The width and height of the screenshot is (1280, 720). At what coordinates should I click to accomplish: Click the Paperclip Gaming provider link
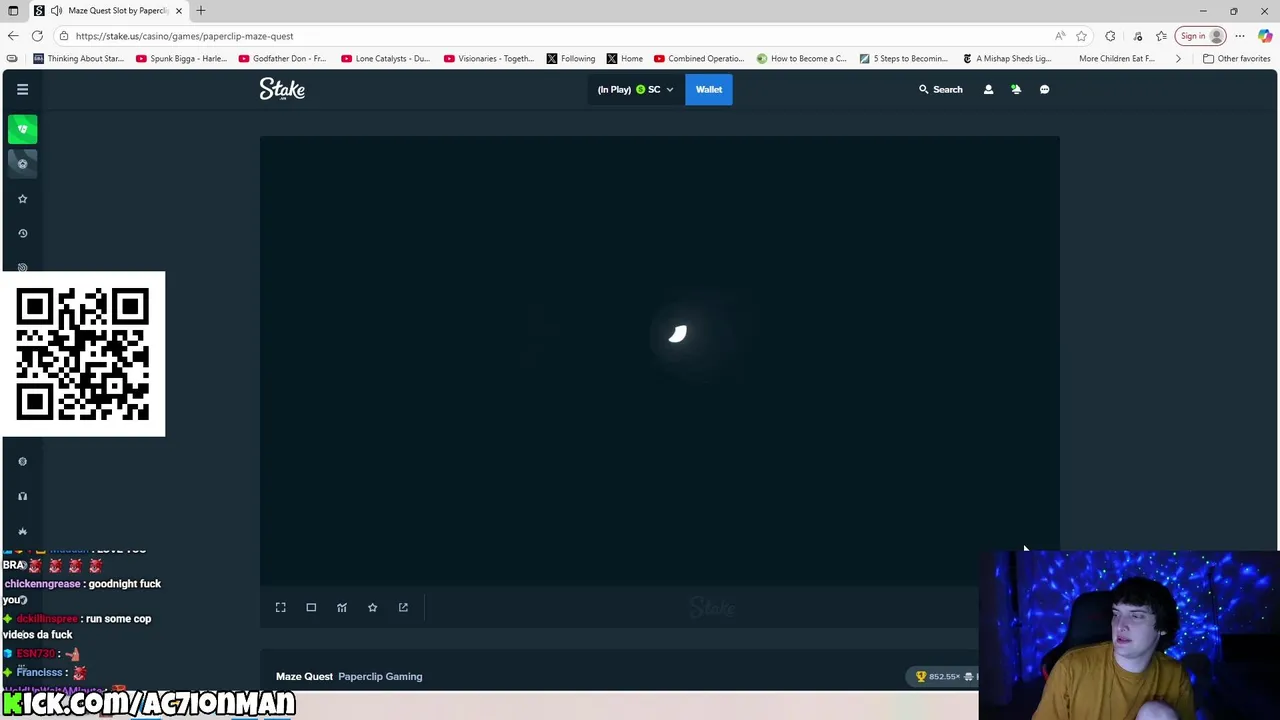tap(380, 676)
